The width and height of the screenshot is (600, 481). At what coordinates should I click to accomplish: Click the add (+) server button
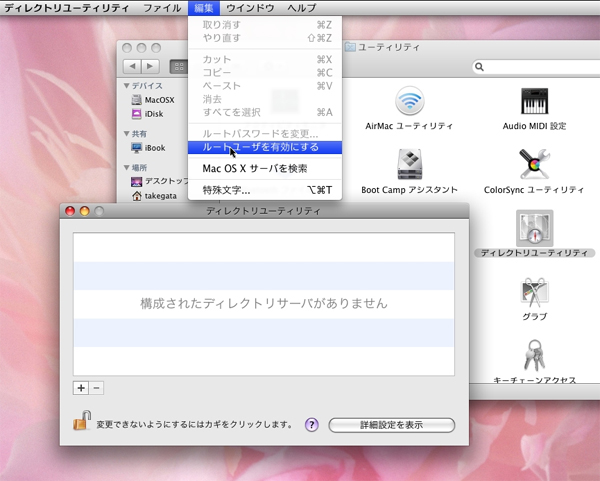tap(81, 388)
